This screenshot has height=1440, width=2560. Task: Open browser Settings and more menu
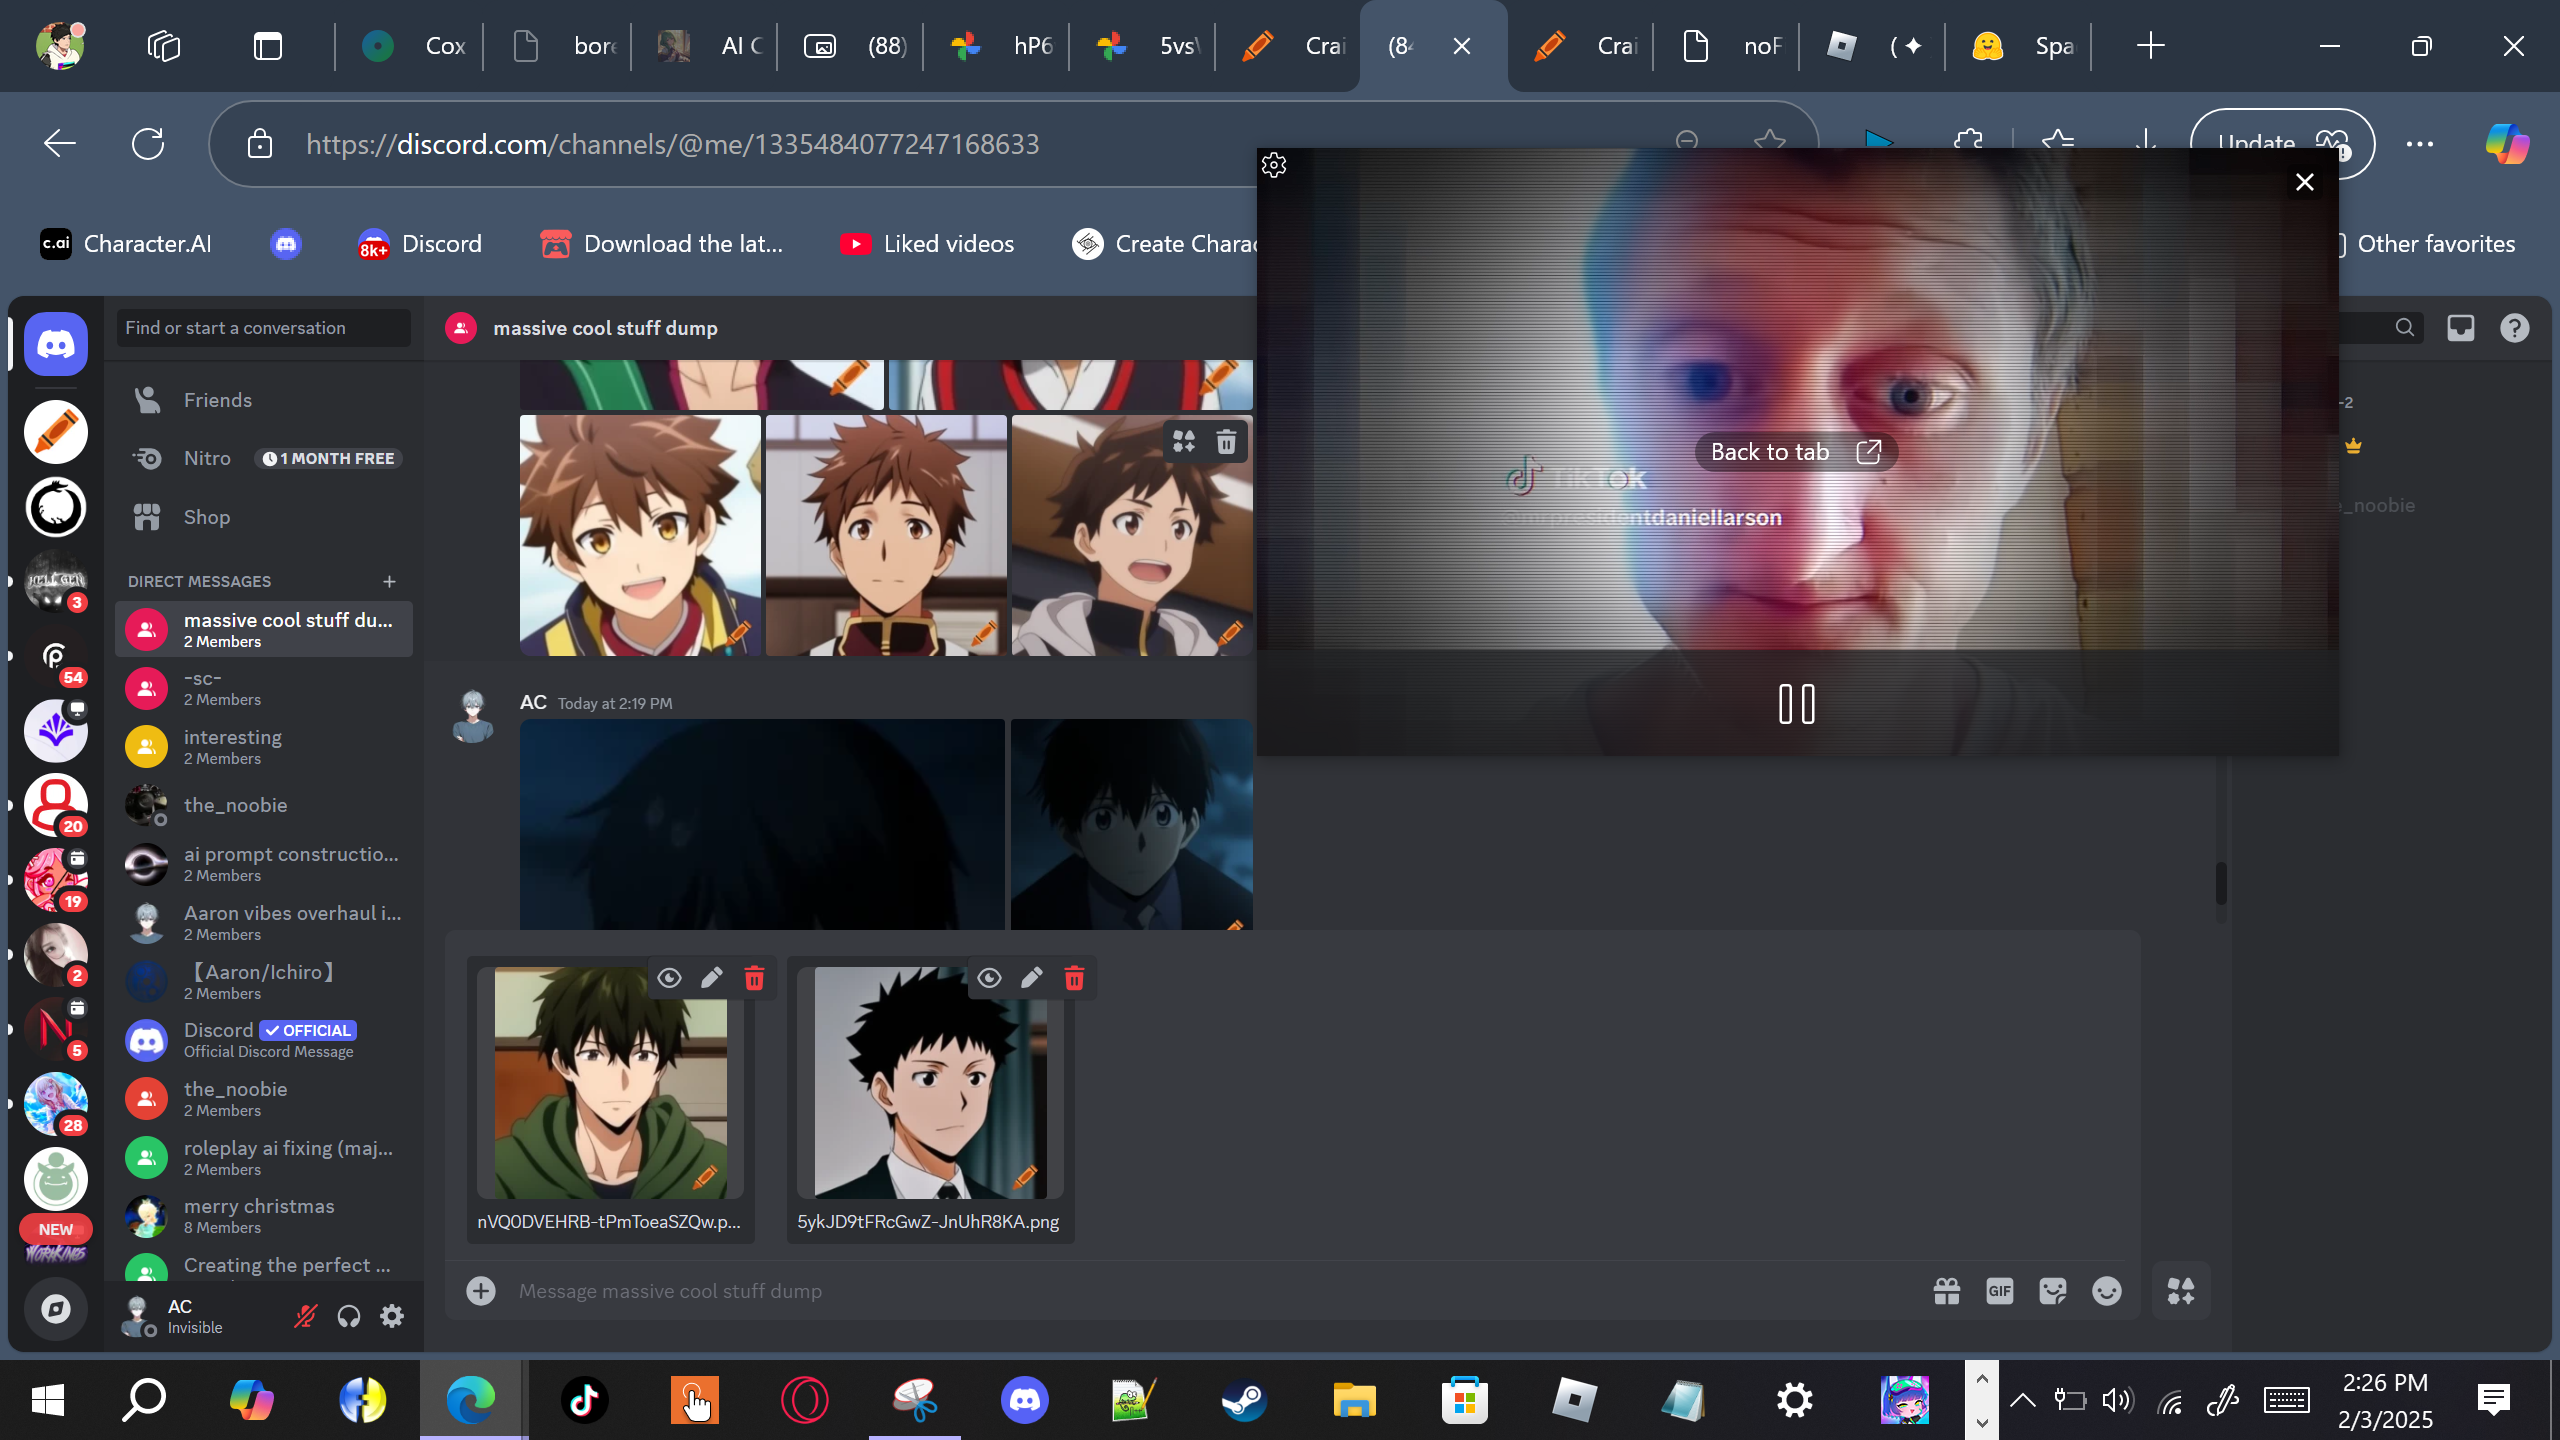tap(2420, 144)
